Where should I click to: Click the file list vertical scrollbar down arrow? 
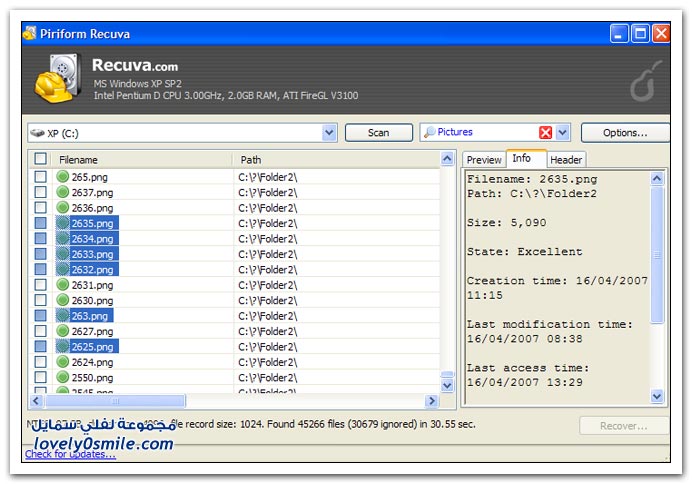(x=447, y=385)
